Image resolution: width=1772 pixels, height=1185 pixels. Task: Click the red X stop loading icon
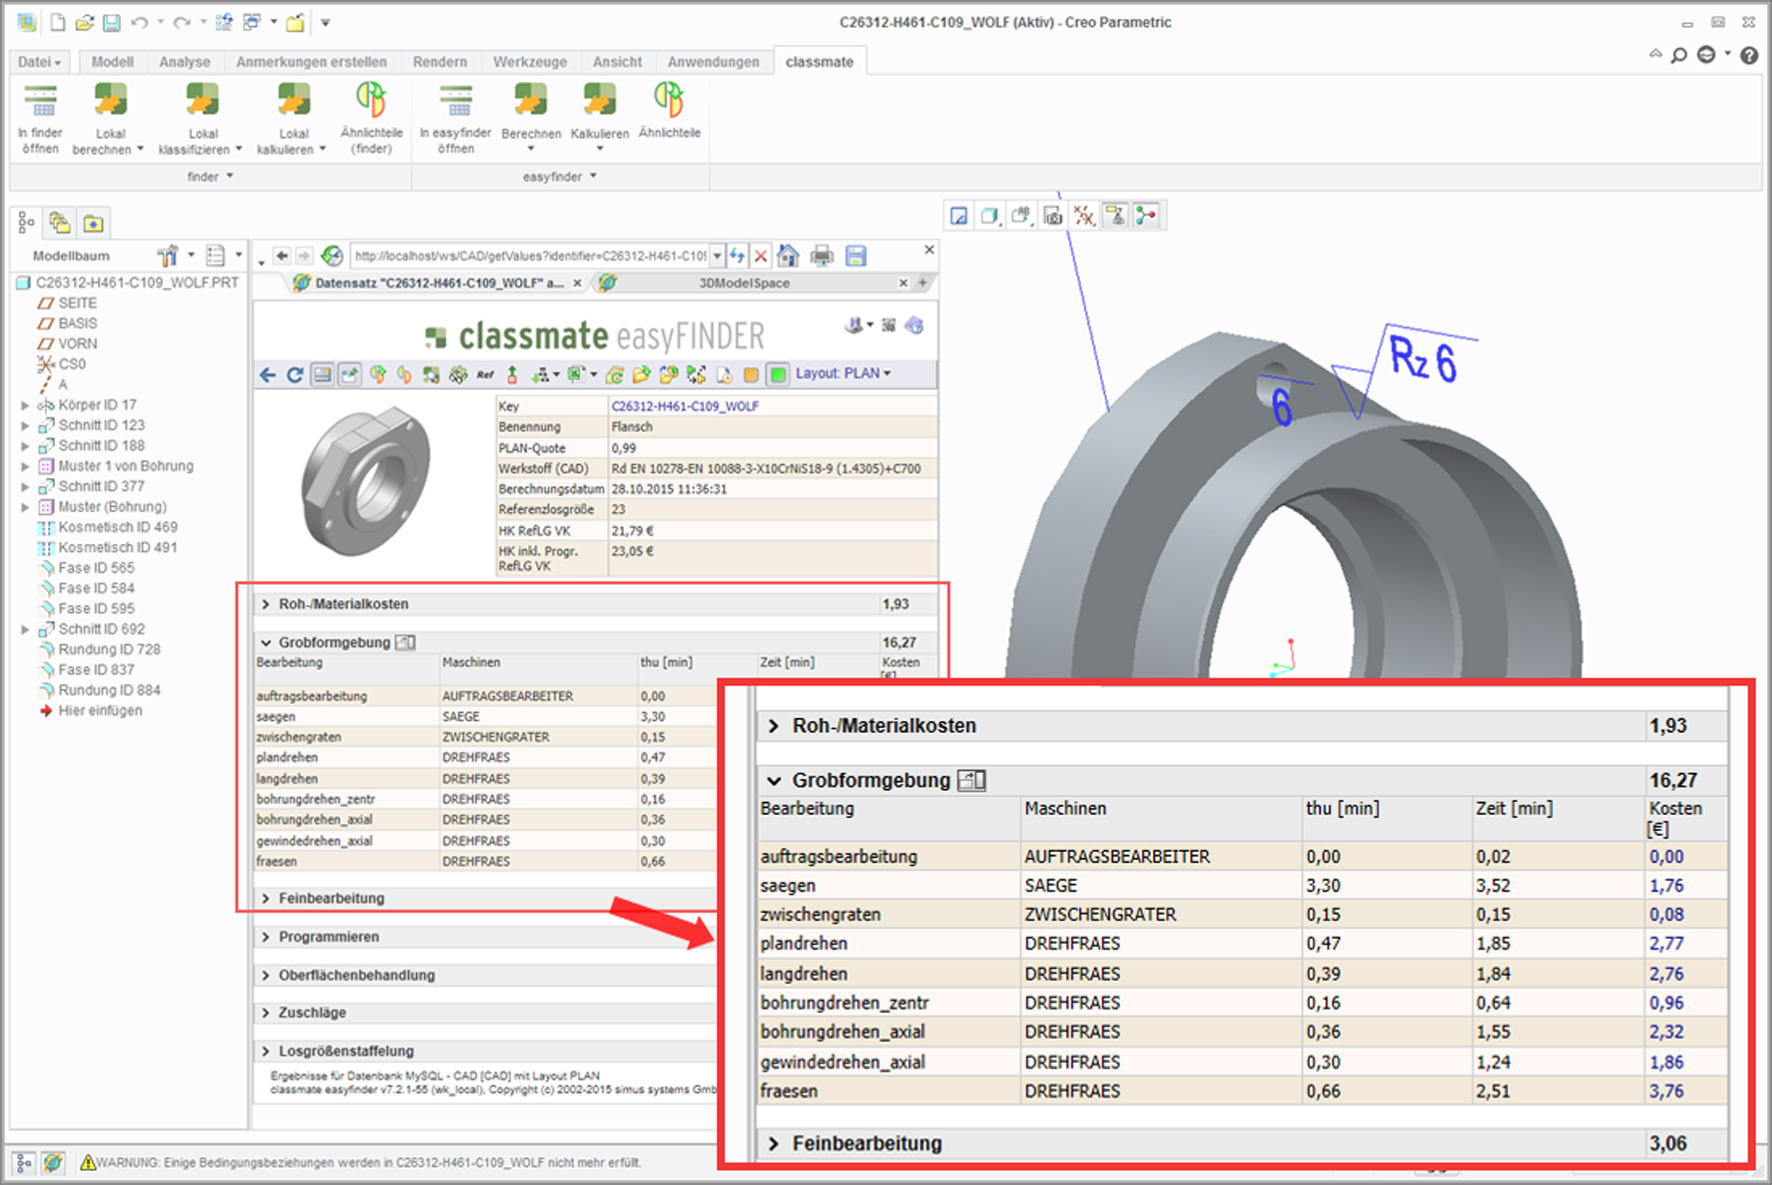[761, 256]
